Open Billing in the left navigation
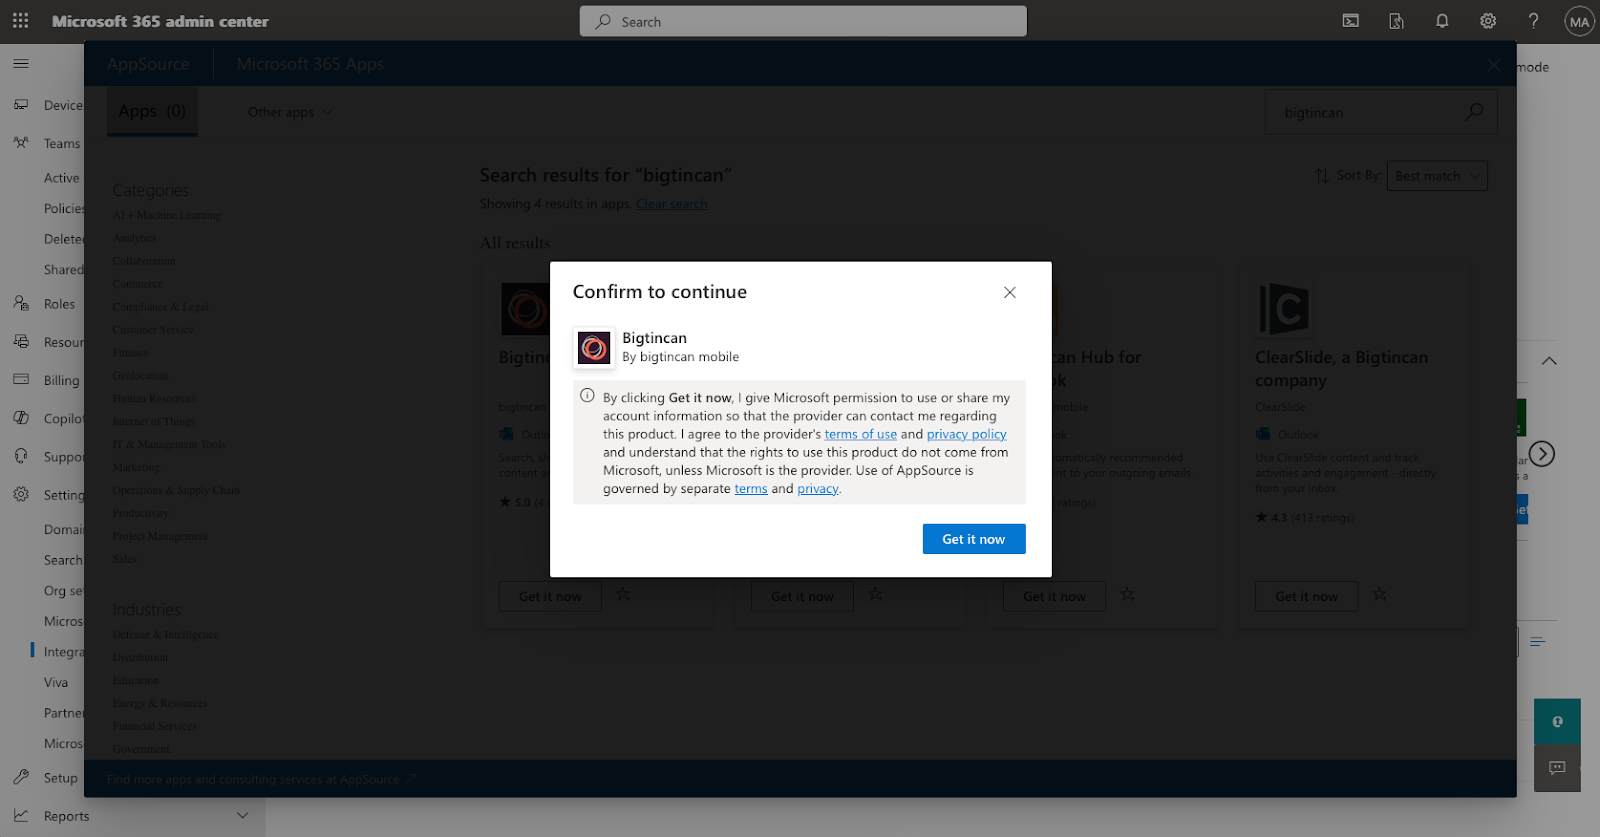The image size is (1600, 837). 60,380
